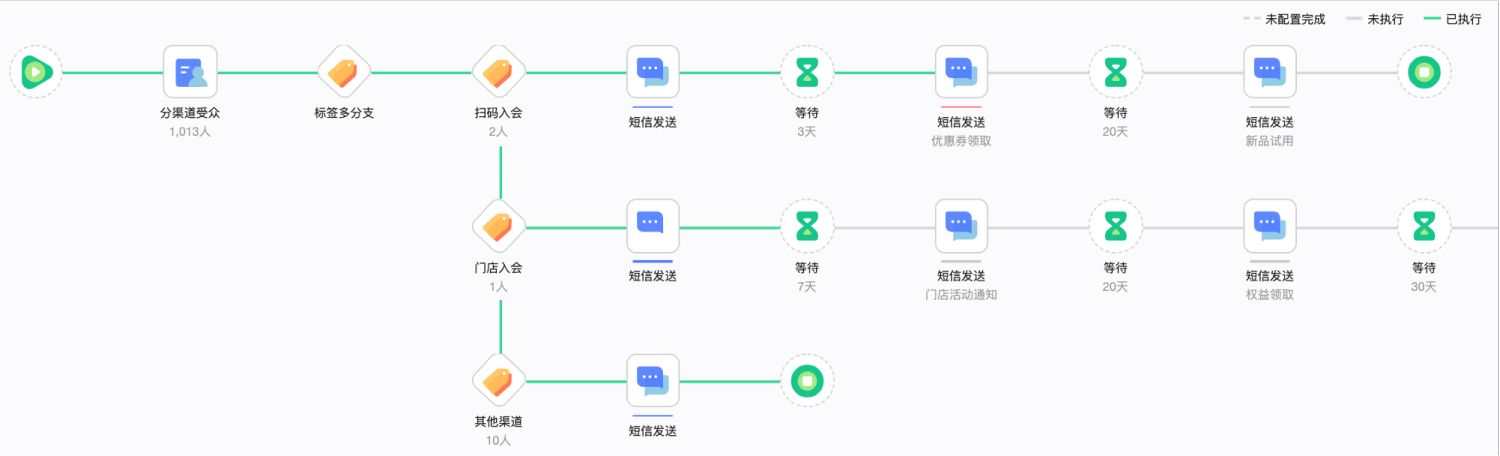Viewport: 1500px width, 456px height.
Task: Open the 权益领取 SMS node icon
Action: click(1270, 226)
